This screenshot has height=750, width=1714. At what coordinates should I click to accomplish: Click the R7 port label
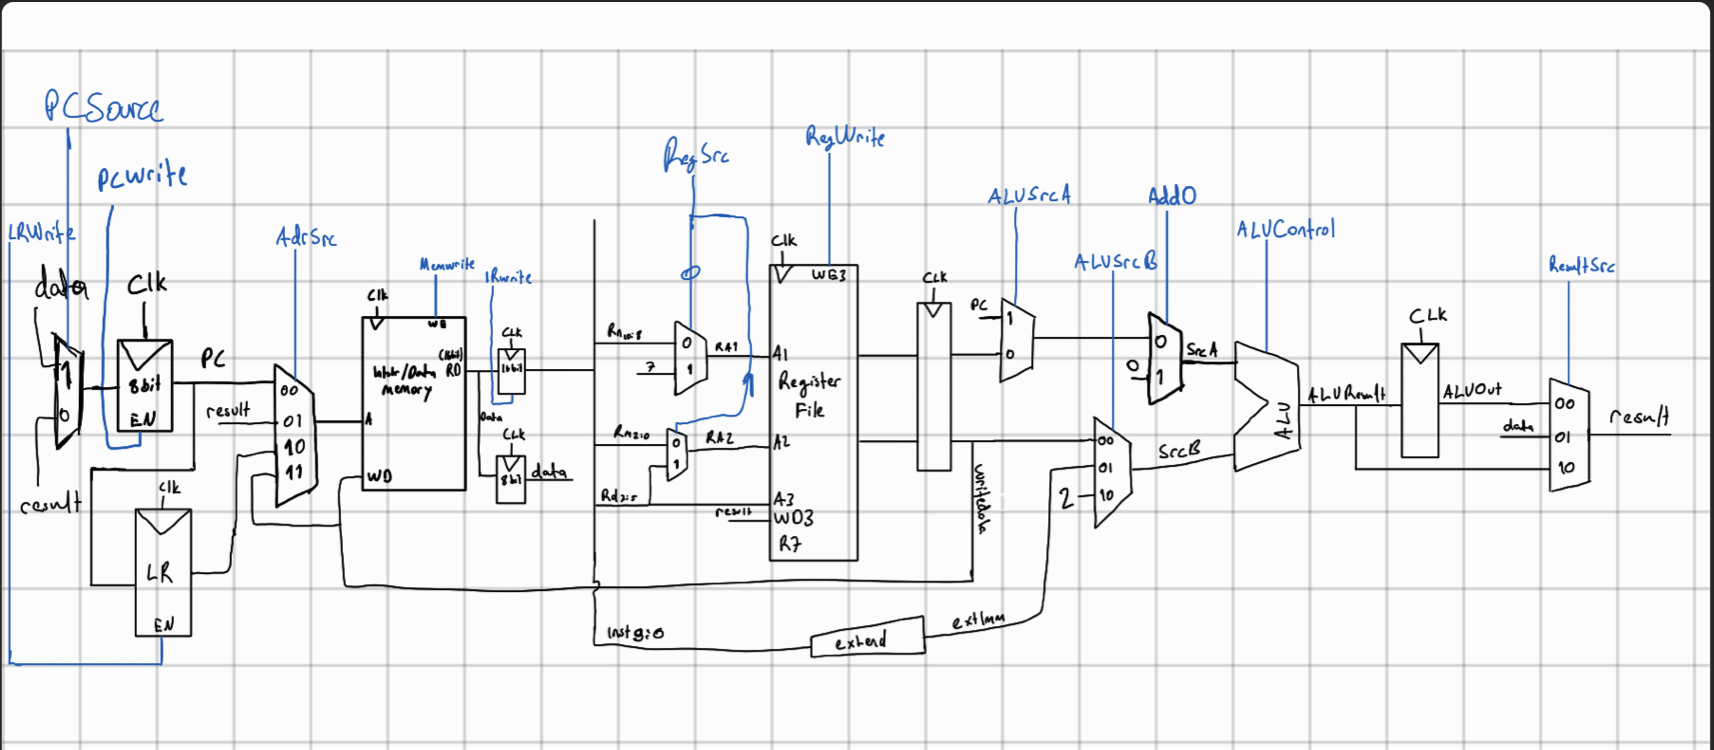[x=790, y=544]
